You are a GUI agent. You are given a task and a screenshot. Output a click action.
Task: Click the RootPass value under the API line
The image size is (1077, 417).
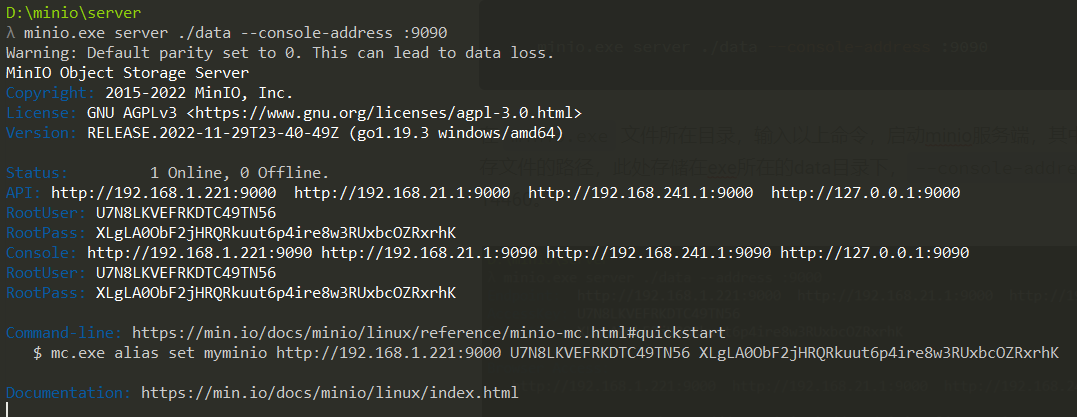pyautogui.click(x=276, y=233)
